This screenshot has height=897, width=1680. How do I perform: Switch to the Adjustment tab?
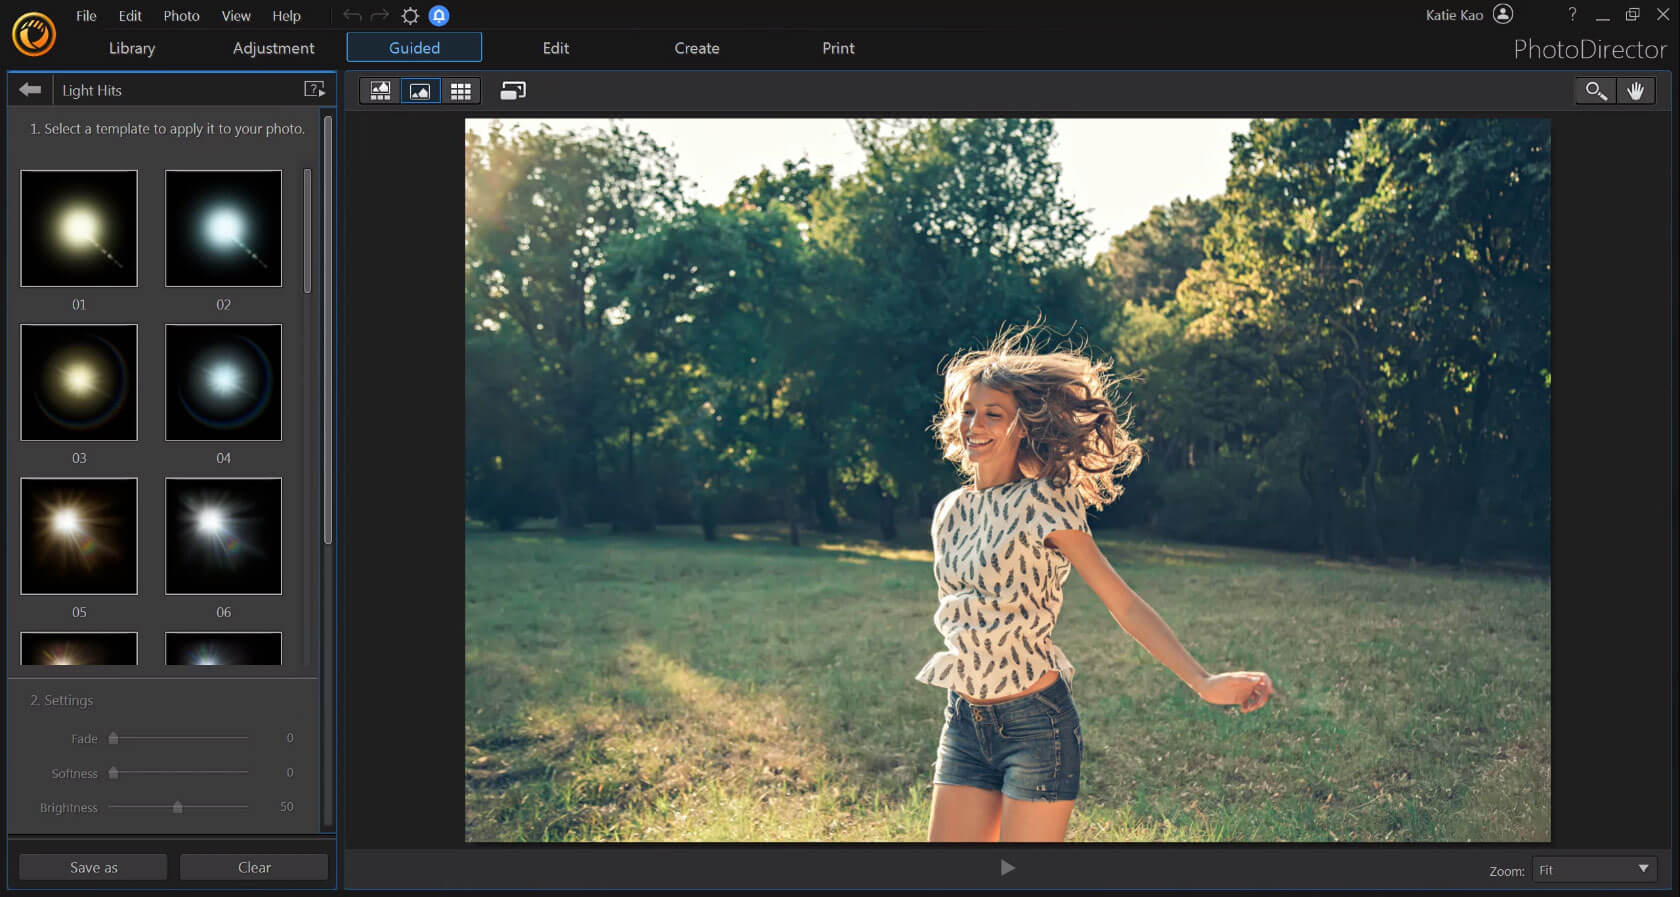(x=273, y=48)
